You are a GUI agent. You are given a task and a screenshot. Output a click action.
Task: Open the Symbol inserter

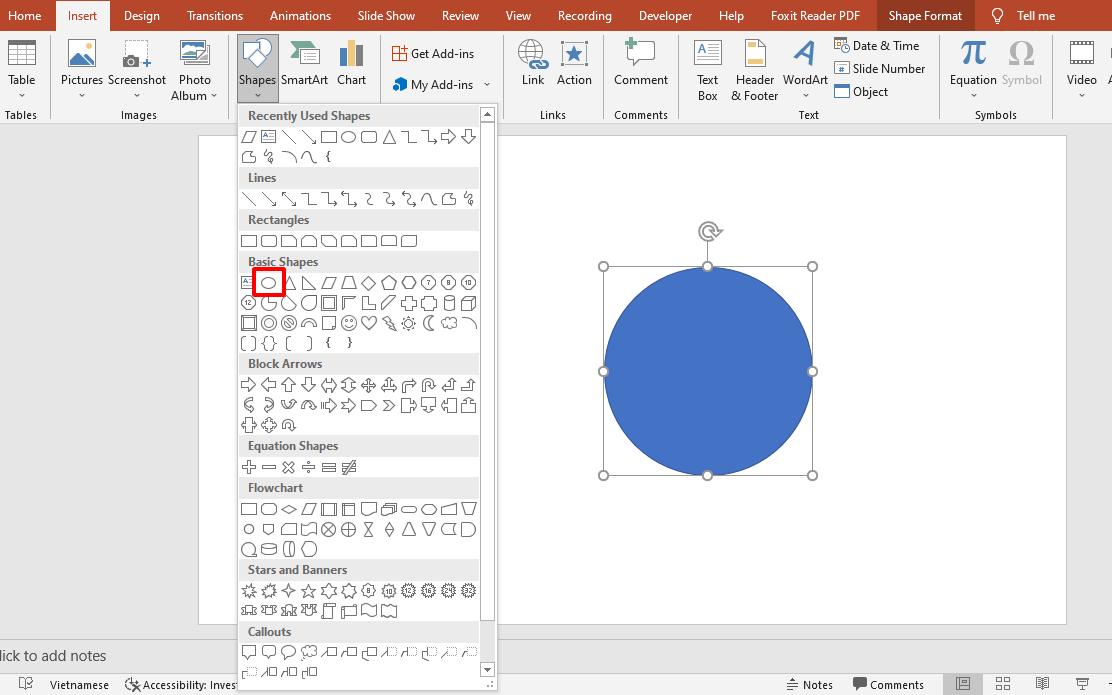pos(1021,66)
